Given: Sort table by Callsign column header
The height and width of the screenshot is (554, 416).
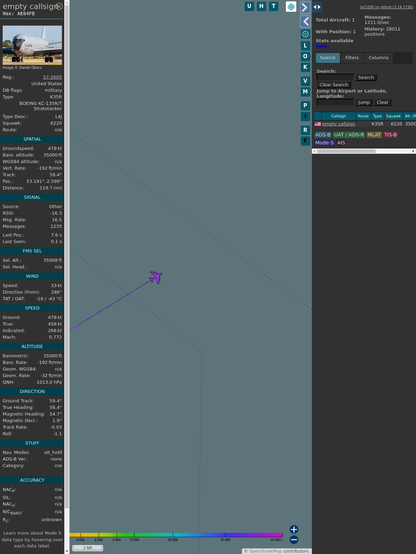Looking at the screenshot, I should point(338,116).
